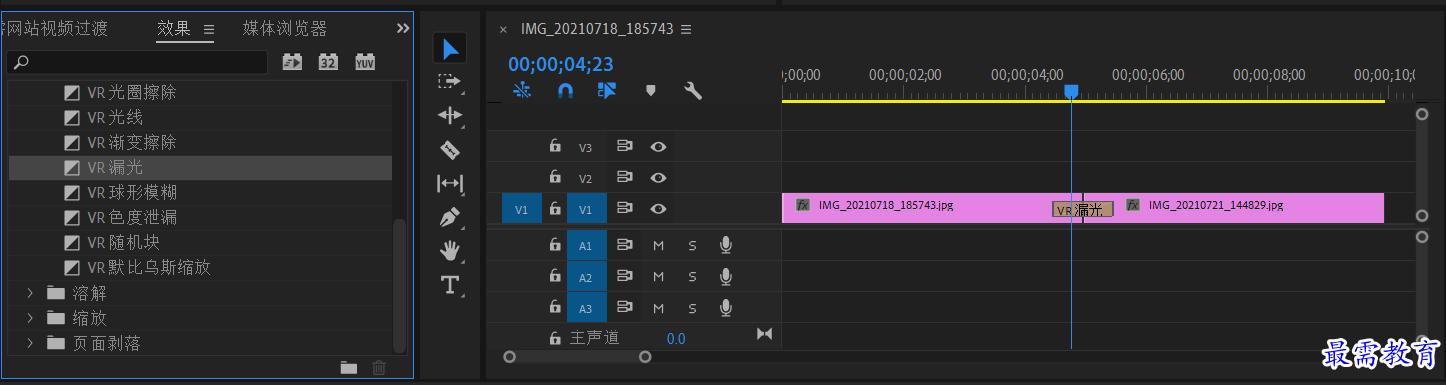Toggle V2 track lock
Image resolution: width=1446 pixels, height=385 pixels.
(x=555, y=178)
